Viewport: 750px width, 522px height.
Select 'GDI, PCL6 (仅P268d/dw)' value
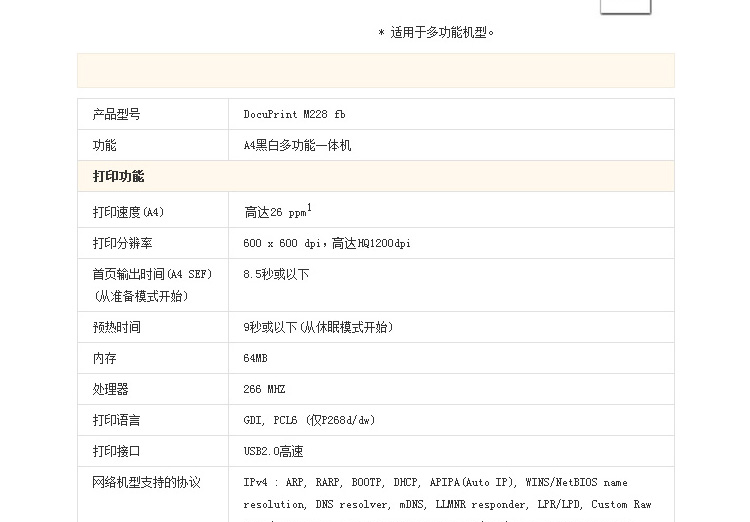tap(309, 421)
